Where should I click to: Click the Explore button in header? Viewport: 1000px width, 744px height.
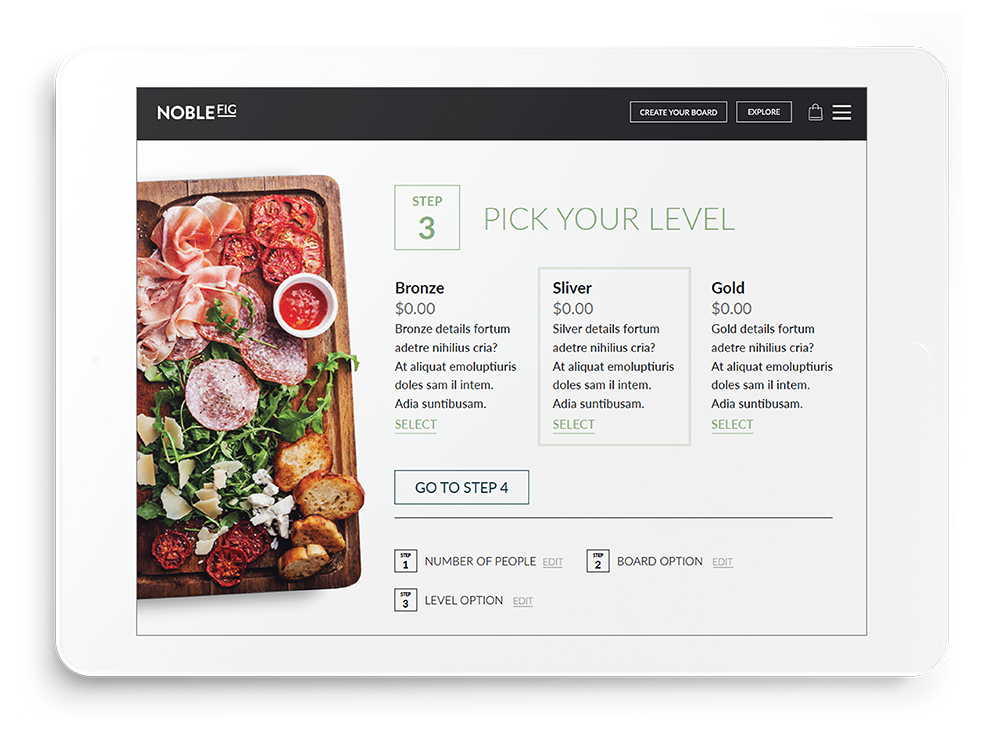[763, 112]
